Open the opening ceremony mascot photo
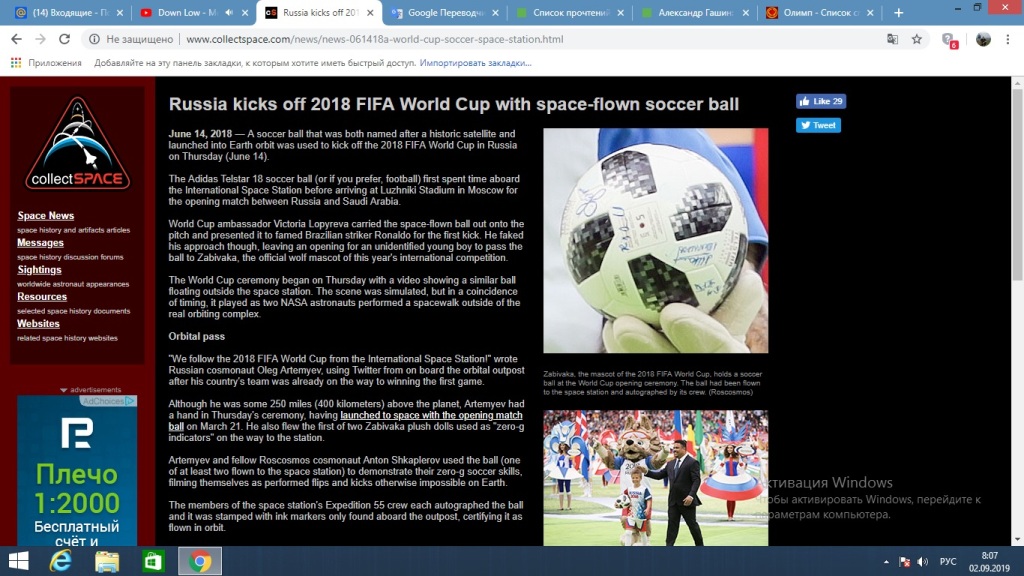The width and height of the screenshot is (1024, 576). point(656,478)
